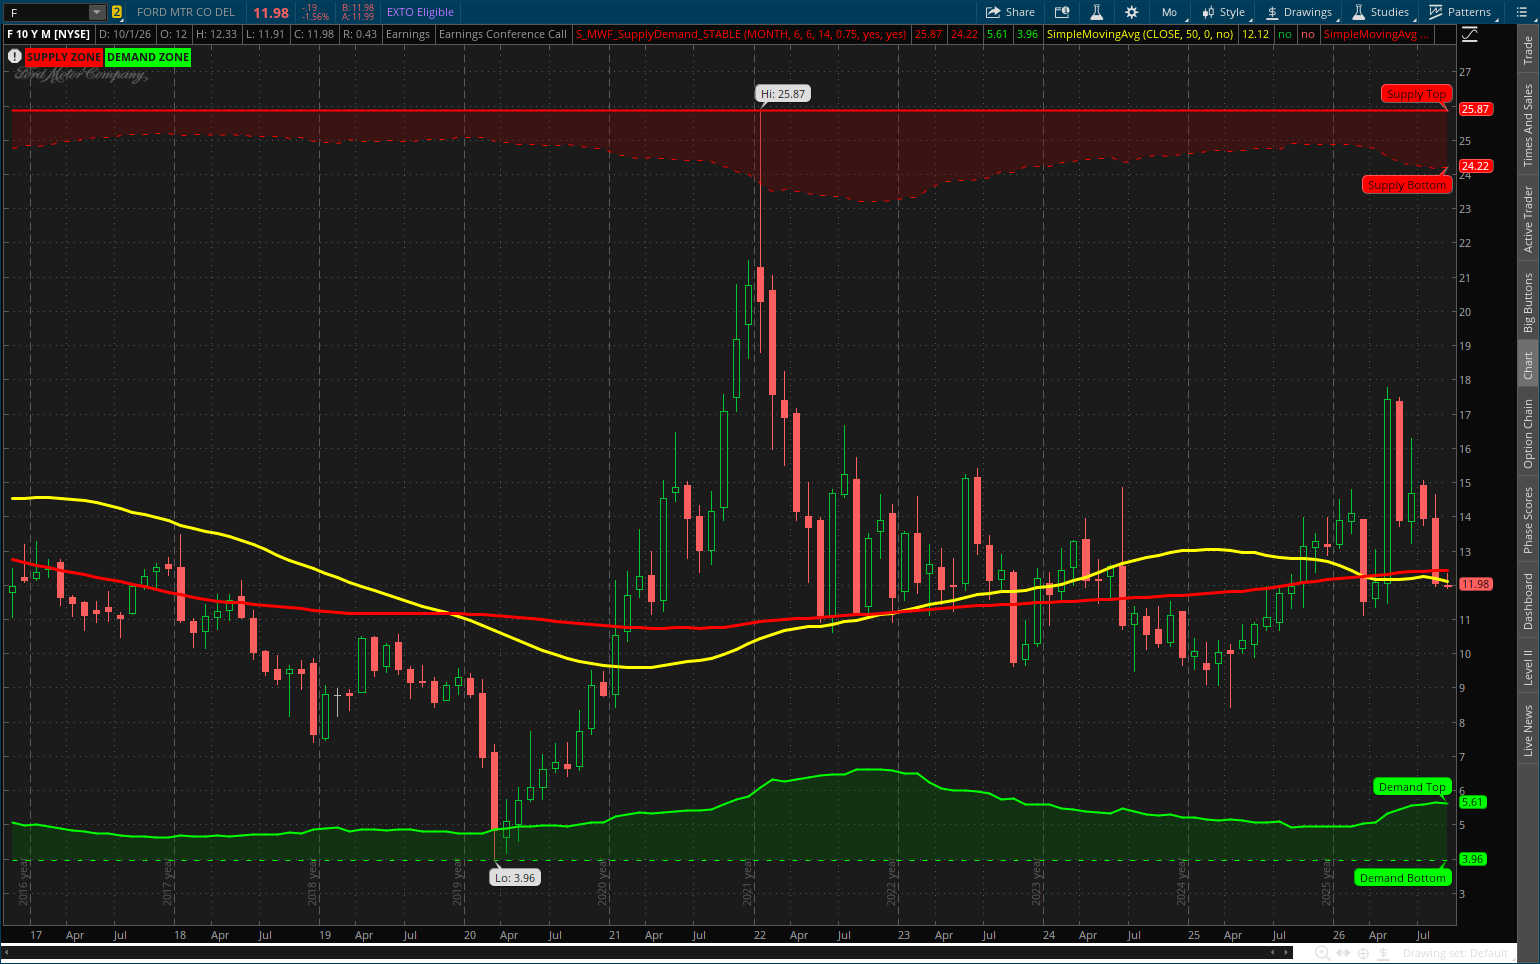The width and height of the screenshot is (1540, 964).
Task: Click the curve icon above the price axis
Action: point(1470,34)
